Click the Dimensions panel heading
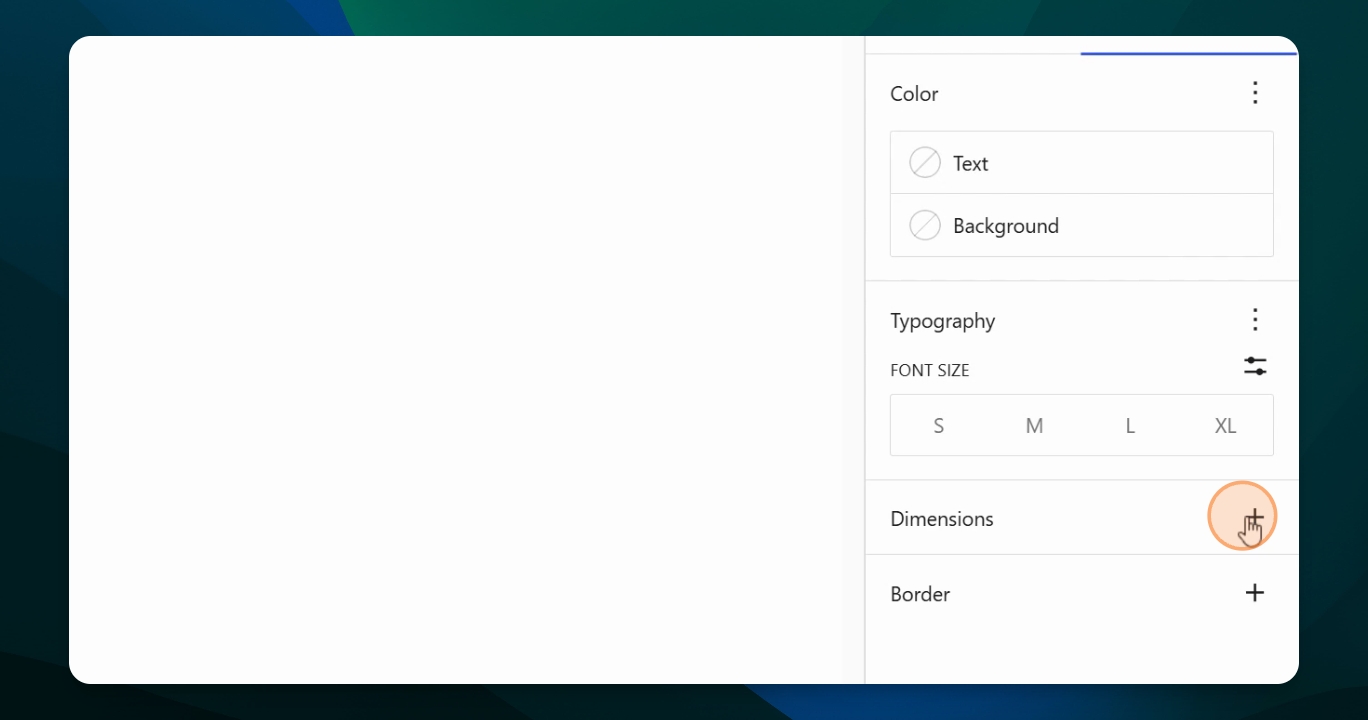1368x720 pixels. [942, 519]
